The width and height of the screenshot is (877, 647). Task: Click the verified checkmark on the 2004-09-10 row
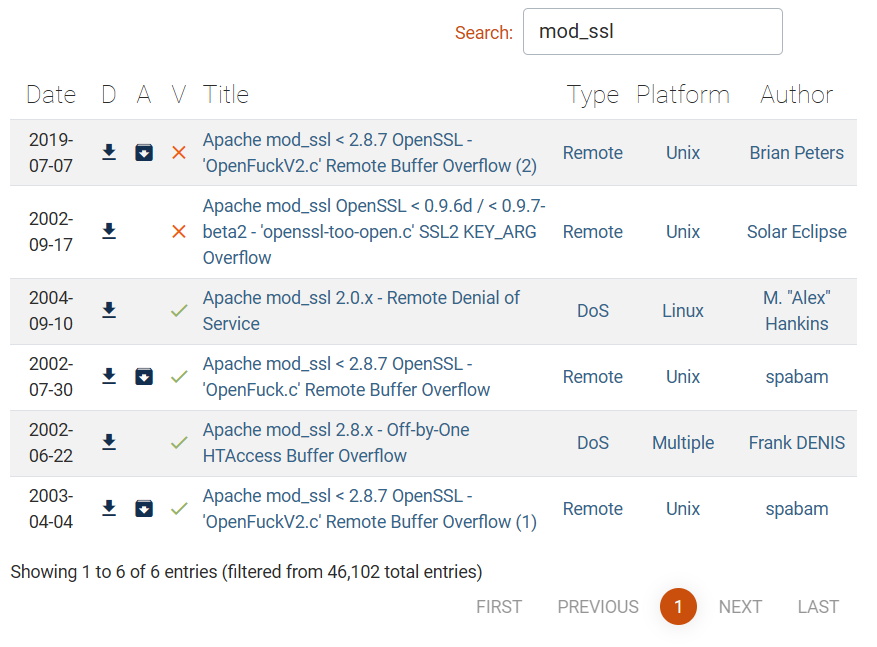pos(179,310)
